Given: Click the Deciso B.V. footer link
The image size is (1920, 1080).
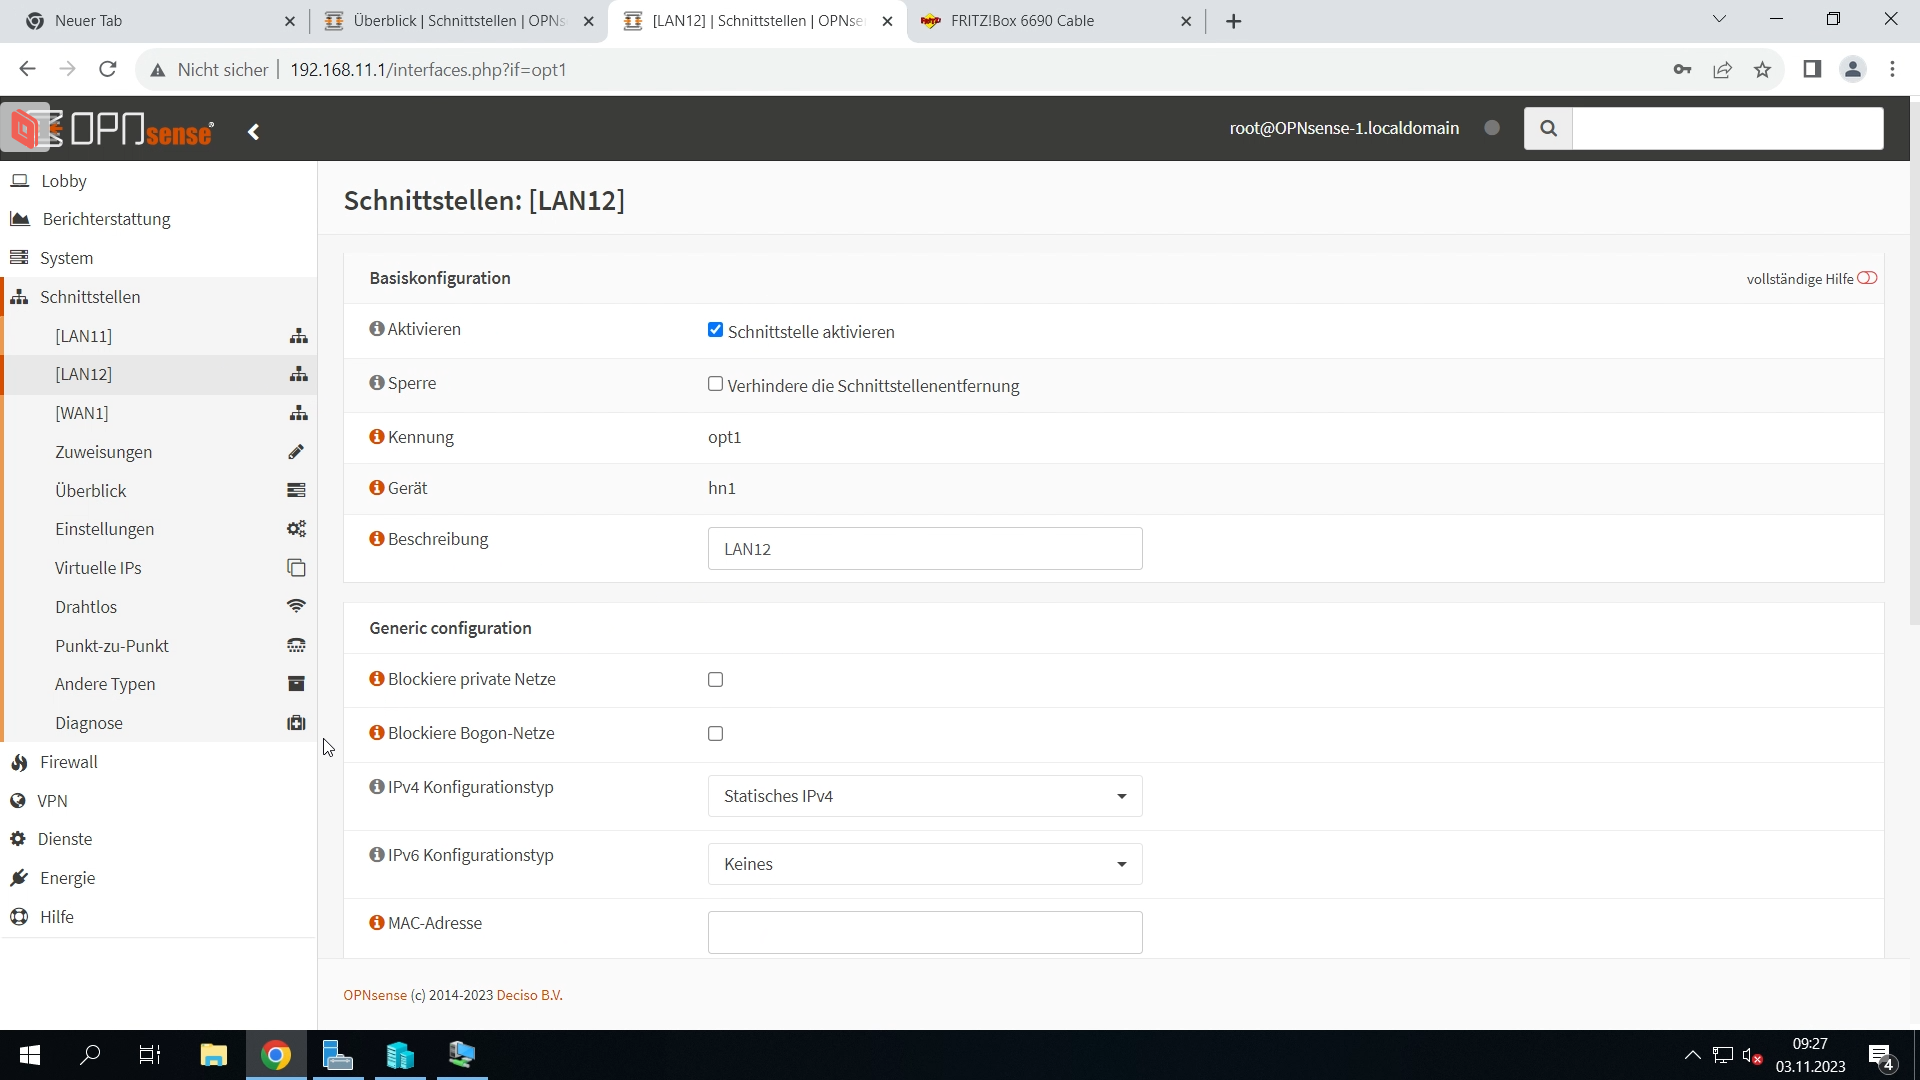Looking at the screenshot, I should click(x=529, y=996).
